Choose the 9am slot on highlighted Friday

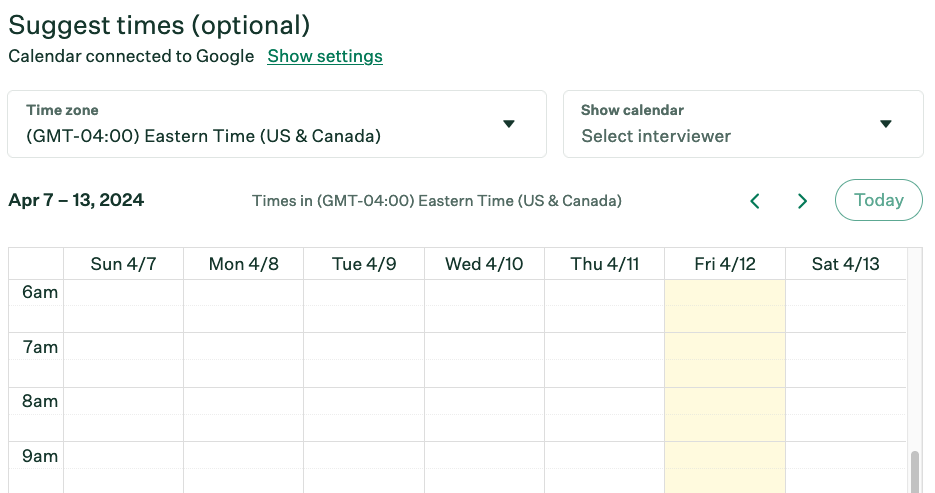tap(725, 455)
